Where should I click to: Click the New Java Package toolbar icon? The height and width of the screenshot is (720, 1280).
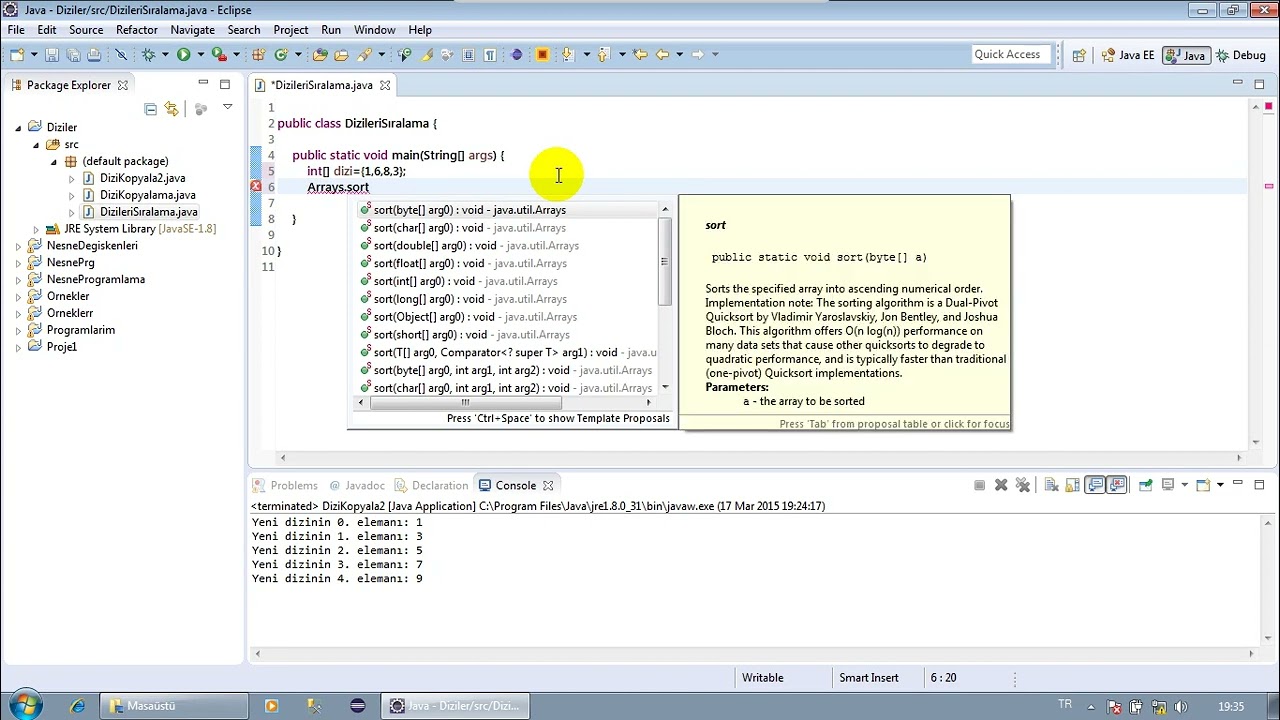click(258, 55)
